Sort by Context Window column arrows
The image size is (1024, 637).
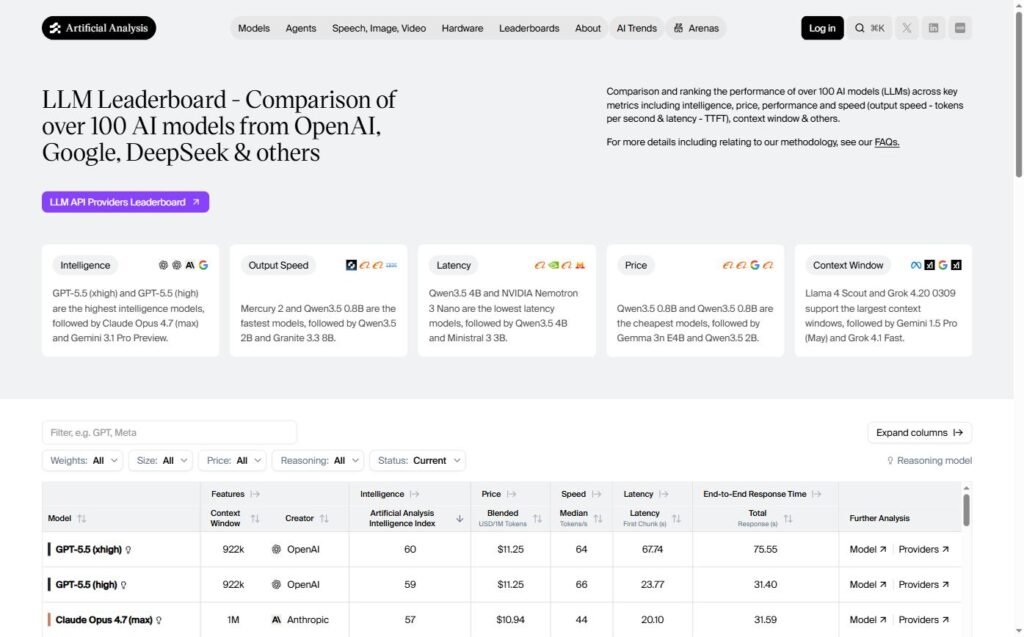coord(255,518)
